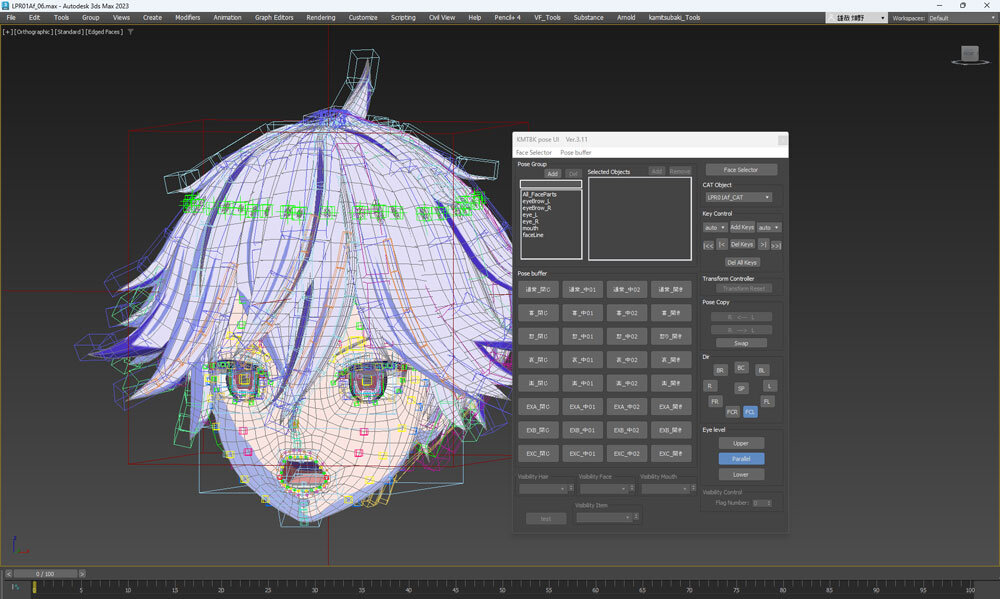Select All_FaceParts in Pose Group list

pyautogui.click(x=540, y=195)
